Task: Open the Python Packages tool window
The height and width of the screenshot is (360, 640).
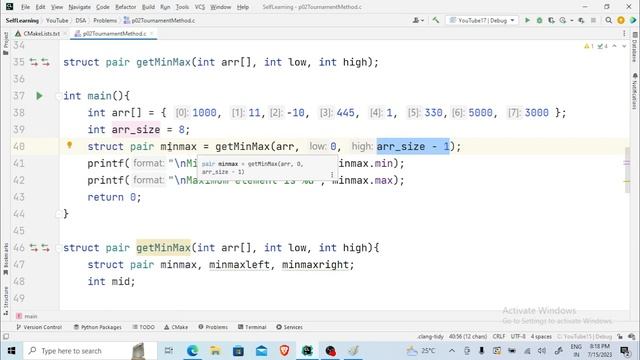Action: point(98,327)
